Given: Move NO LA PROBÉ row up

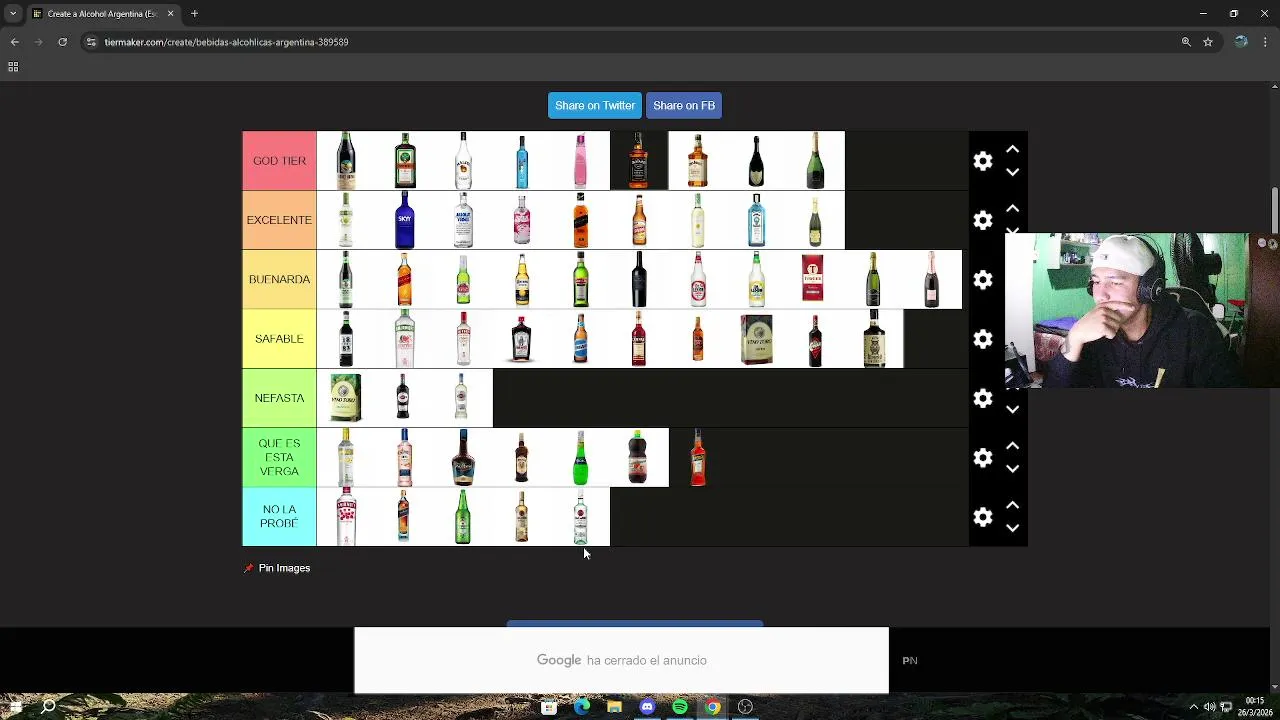Looking at the screenshot, I should coord(1012,505).
